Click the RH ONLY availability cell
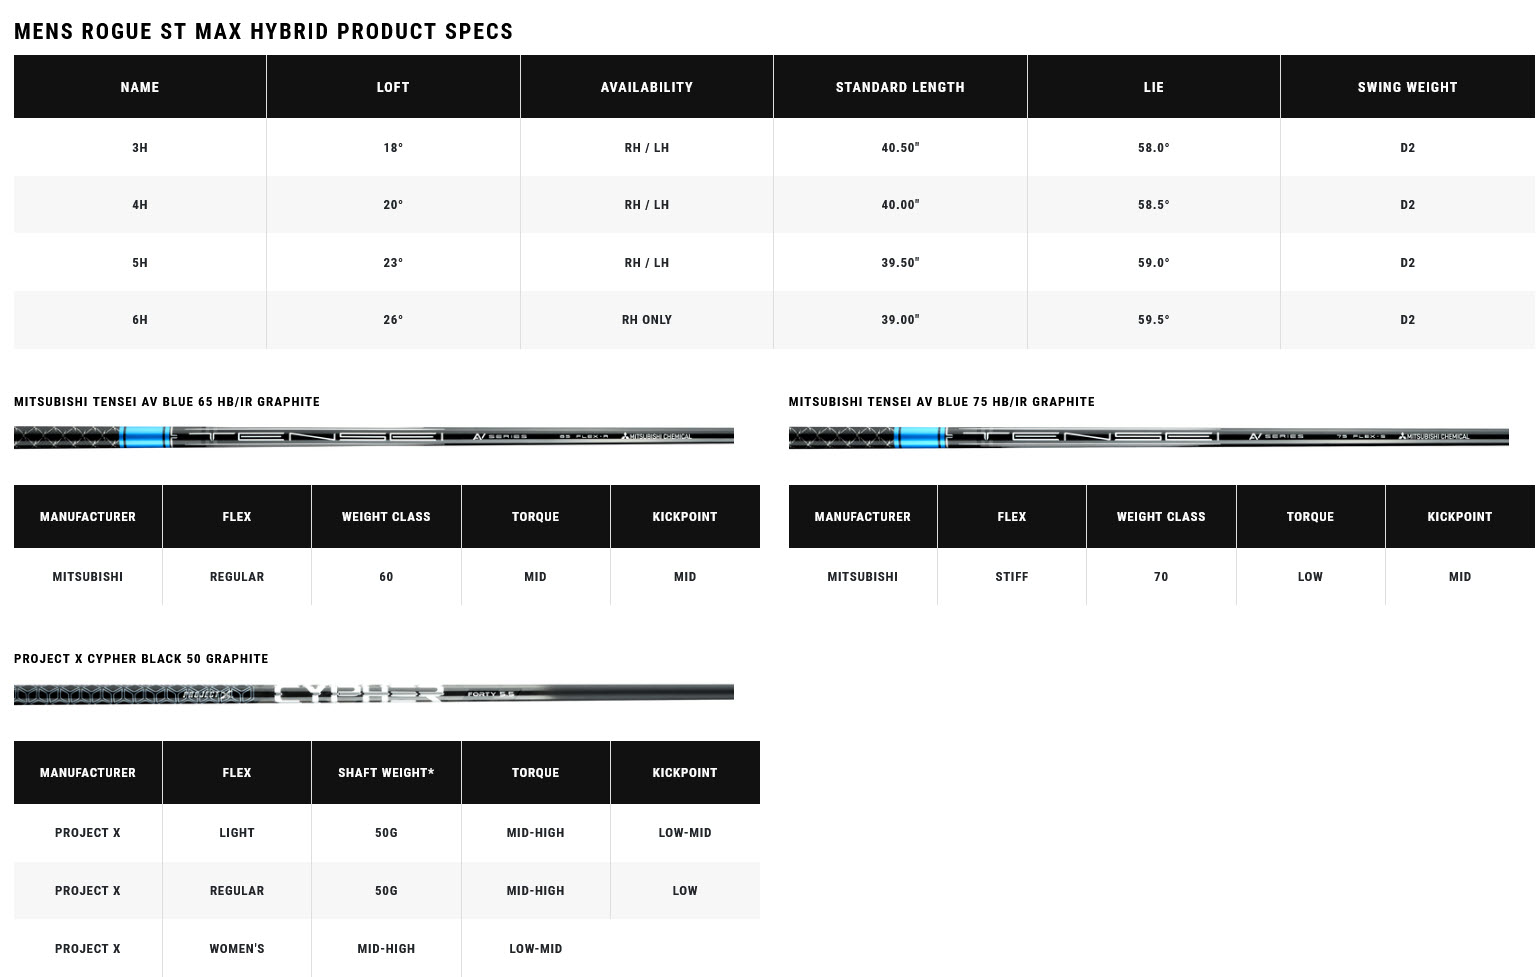 tap(646, 320)
